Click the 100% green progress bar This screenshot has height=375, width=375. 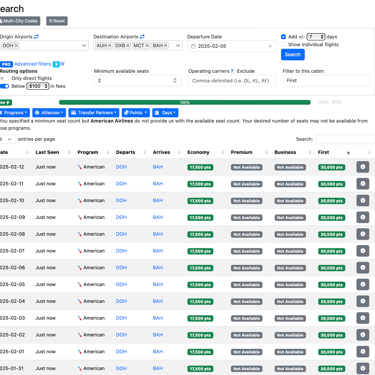coord(185,102)
